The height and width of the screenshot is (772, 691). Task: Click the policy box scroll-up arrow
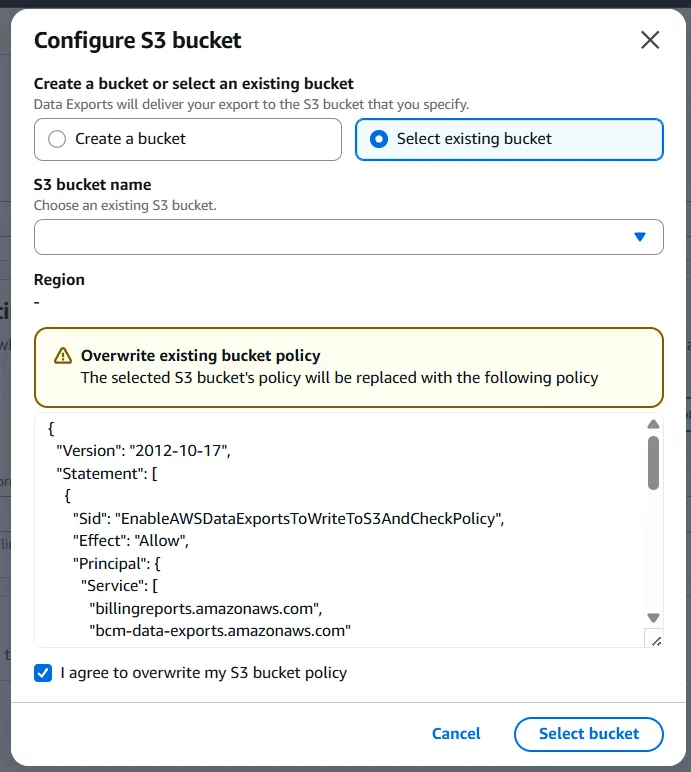653,424
